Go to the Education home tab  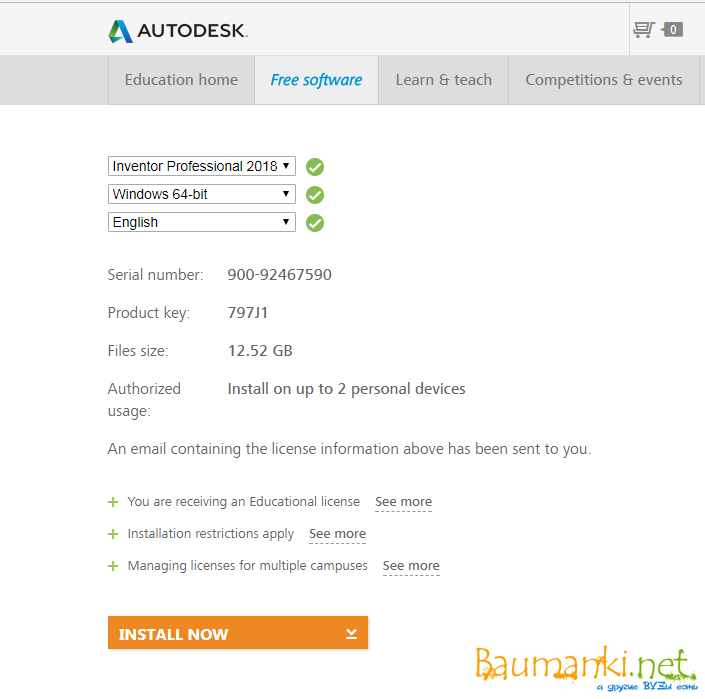[x=181, y=80]
